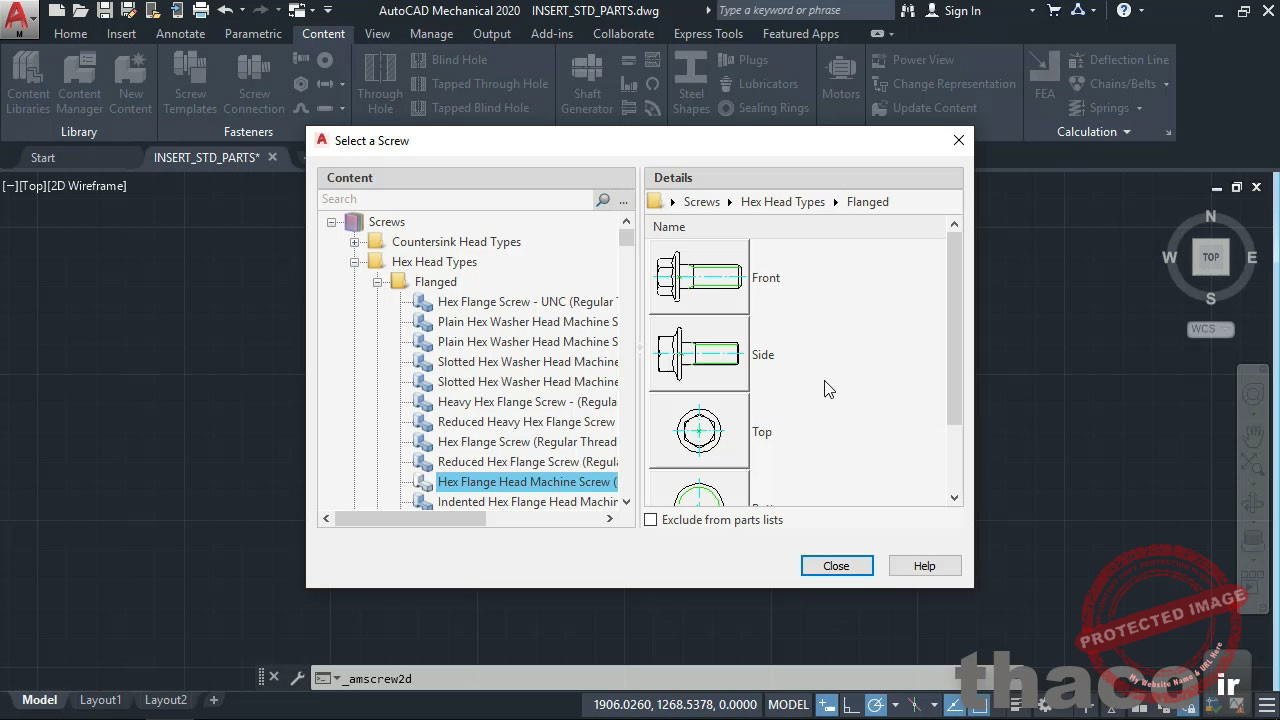Screen dimensions: 1280x720
Task: Open the WCS coordinate system dropdown
Action: pyautogui.click(x=1211, y=329)
